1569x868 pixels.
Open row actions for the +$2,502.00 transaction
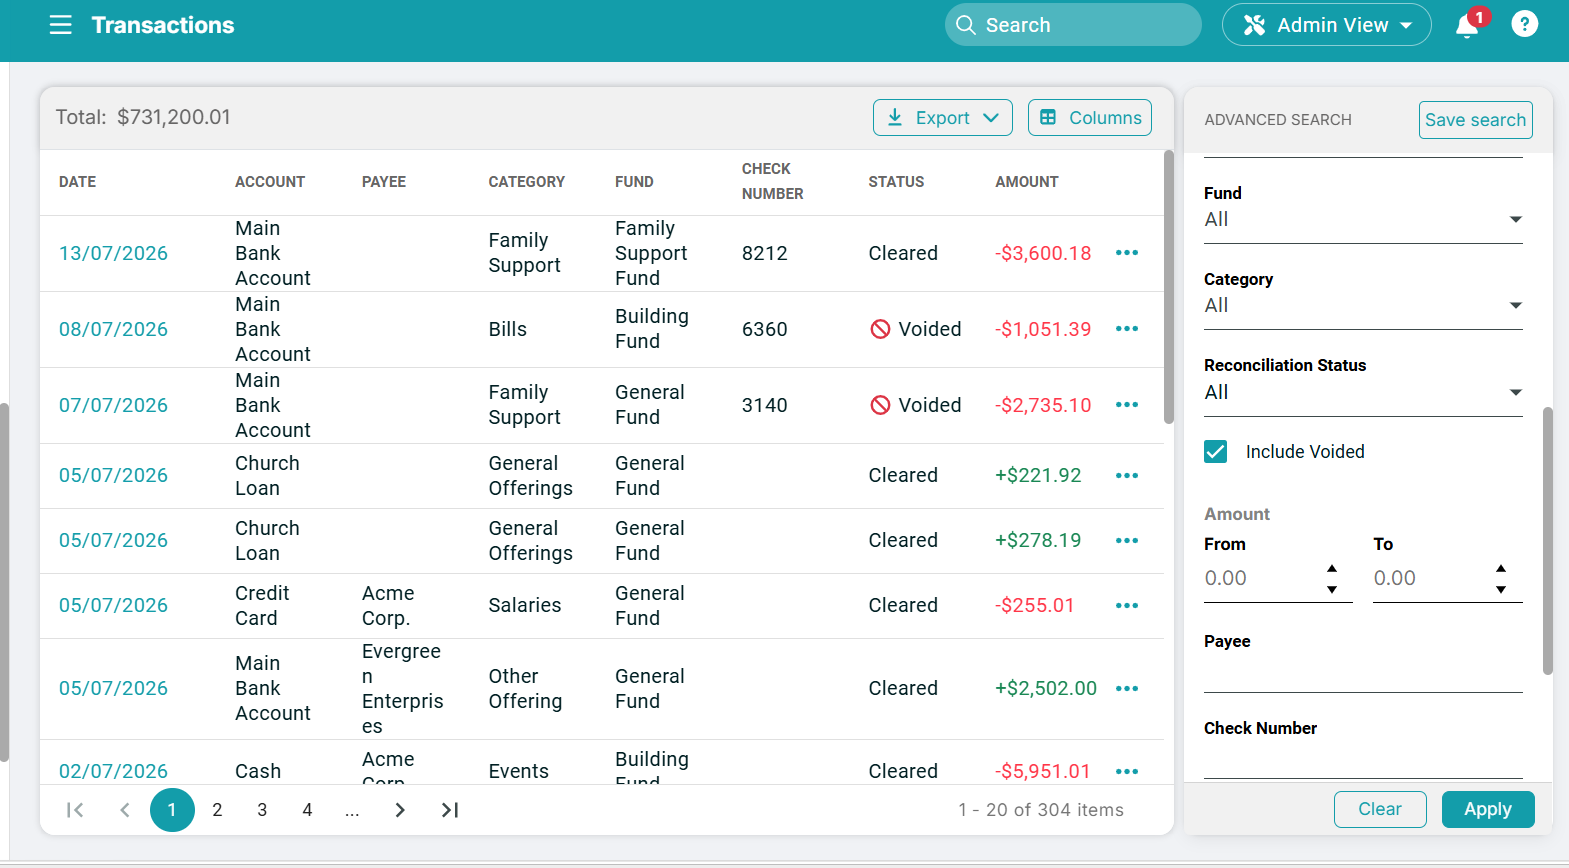click(1127, 689)
